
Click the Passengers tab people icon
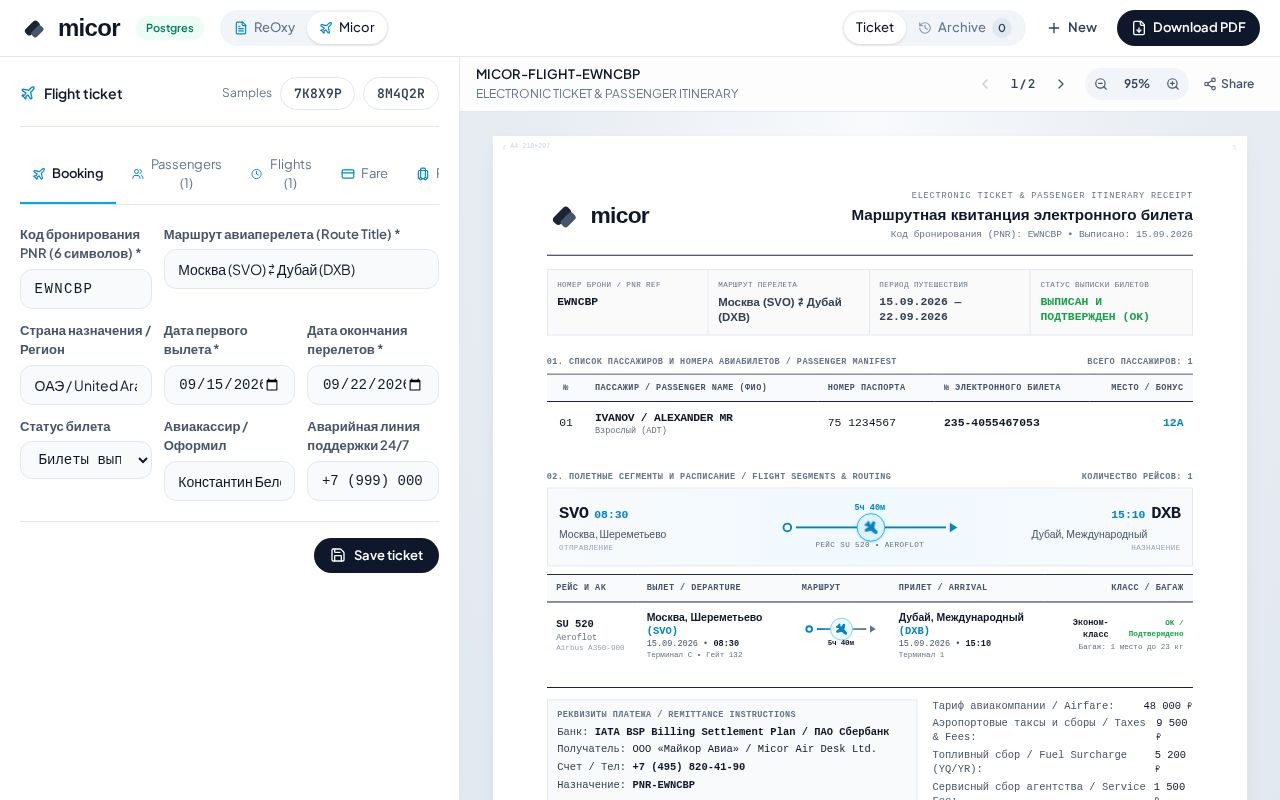(138, 174)
